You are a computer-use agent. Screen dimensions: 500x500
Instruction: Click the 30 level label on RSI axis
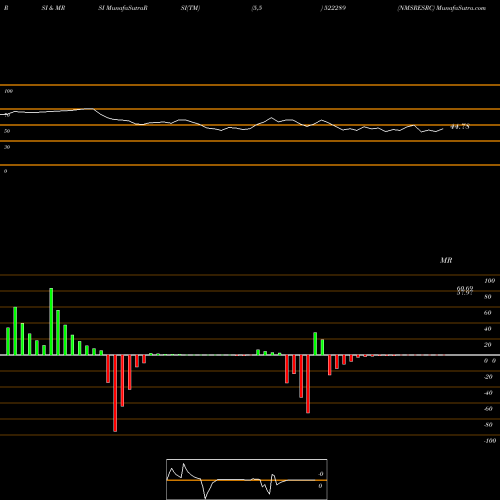(x=7, y=147)
